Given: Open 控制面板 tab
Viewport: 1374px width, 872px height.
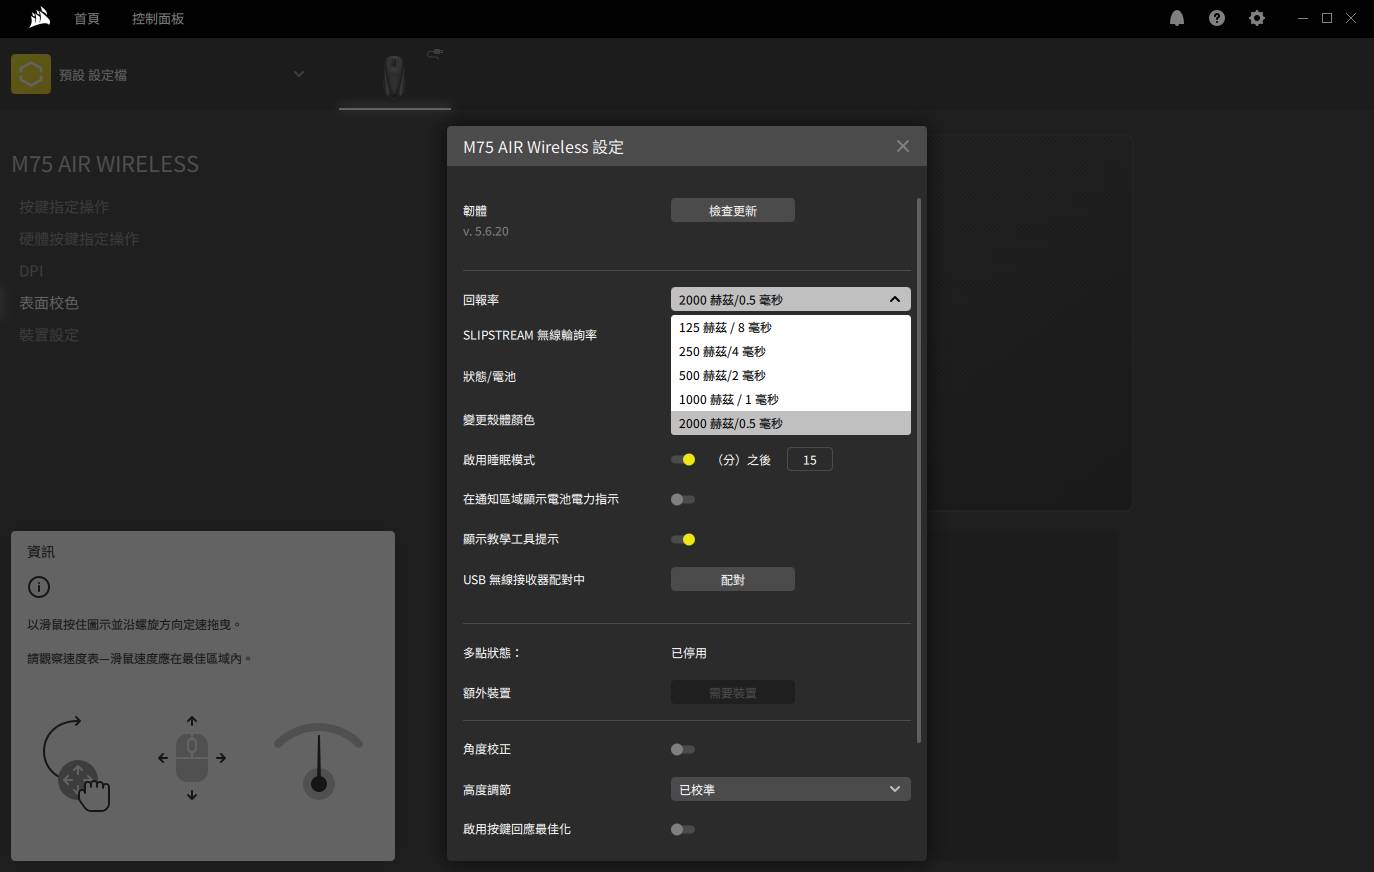Looking at the screenshot, I should (x=158, y=18).
